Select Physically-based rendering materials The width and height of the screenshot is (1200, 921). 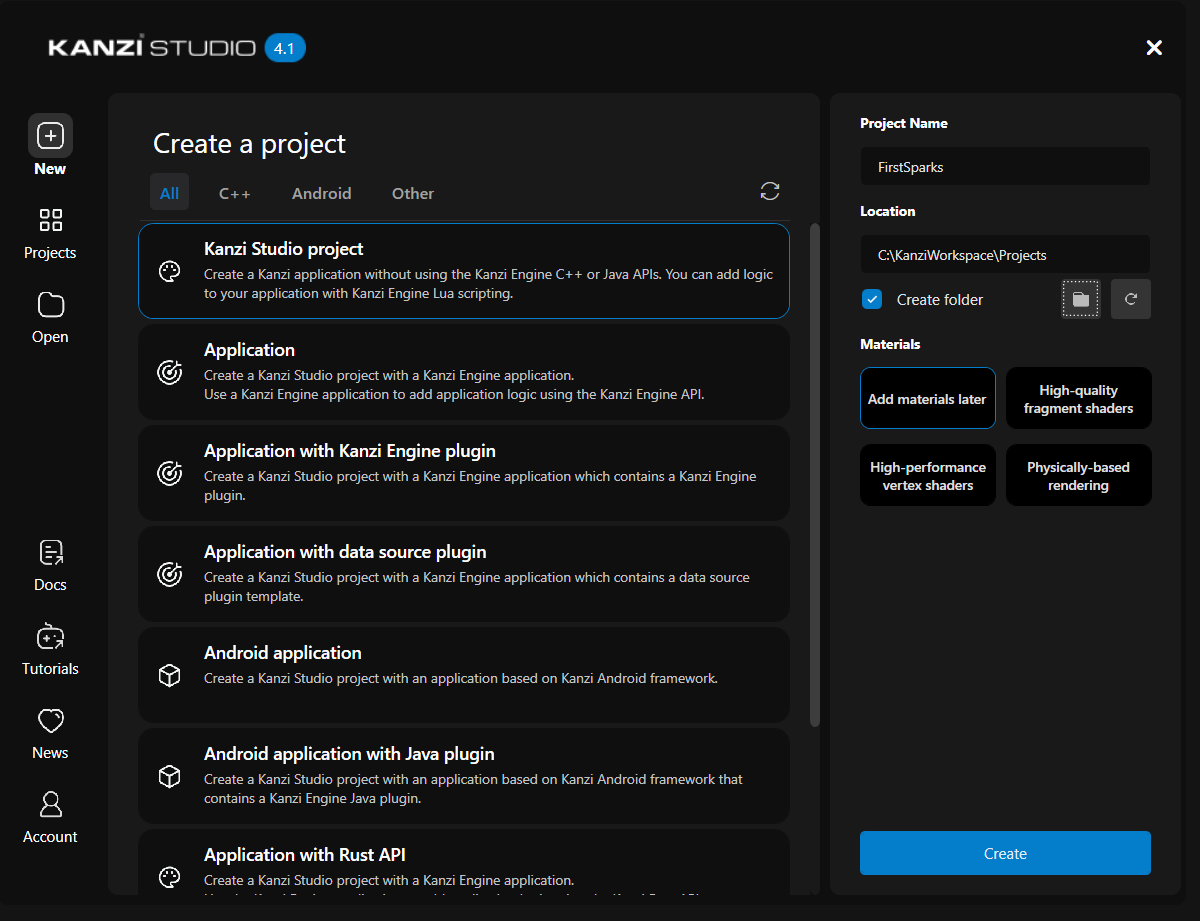pyautogui.click(x=1078, y=475)
